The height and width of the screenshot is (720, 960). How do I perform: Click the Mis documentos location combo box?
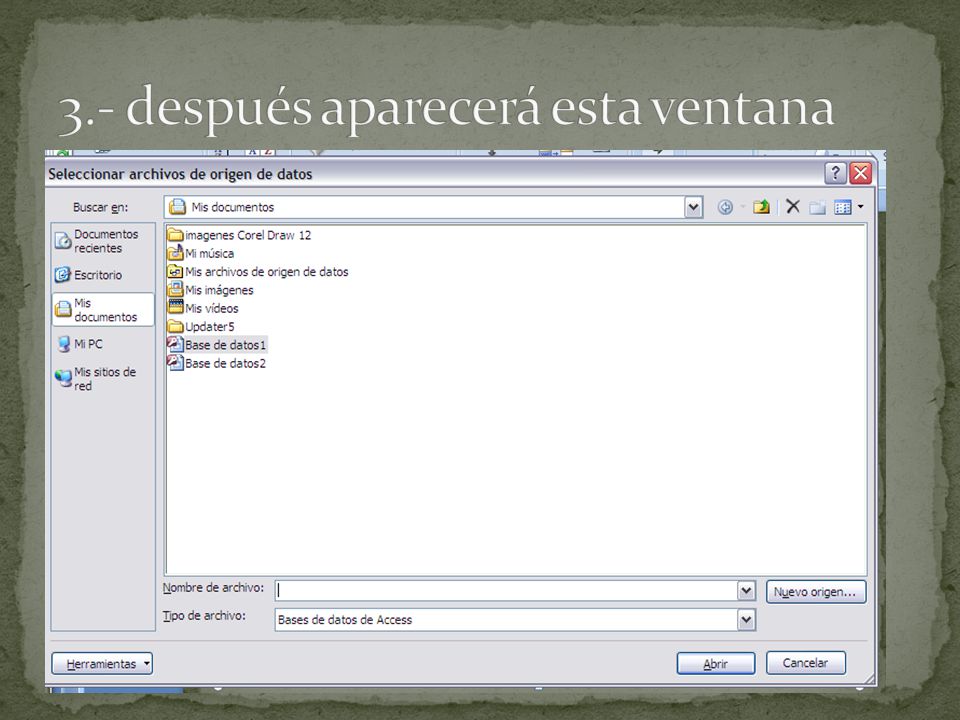[433, 208]
